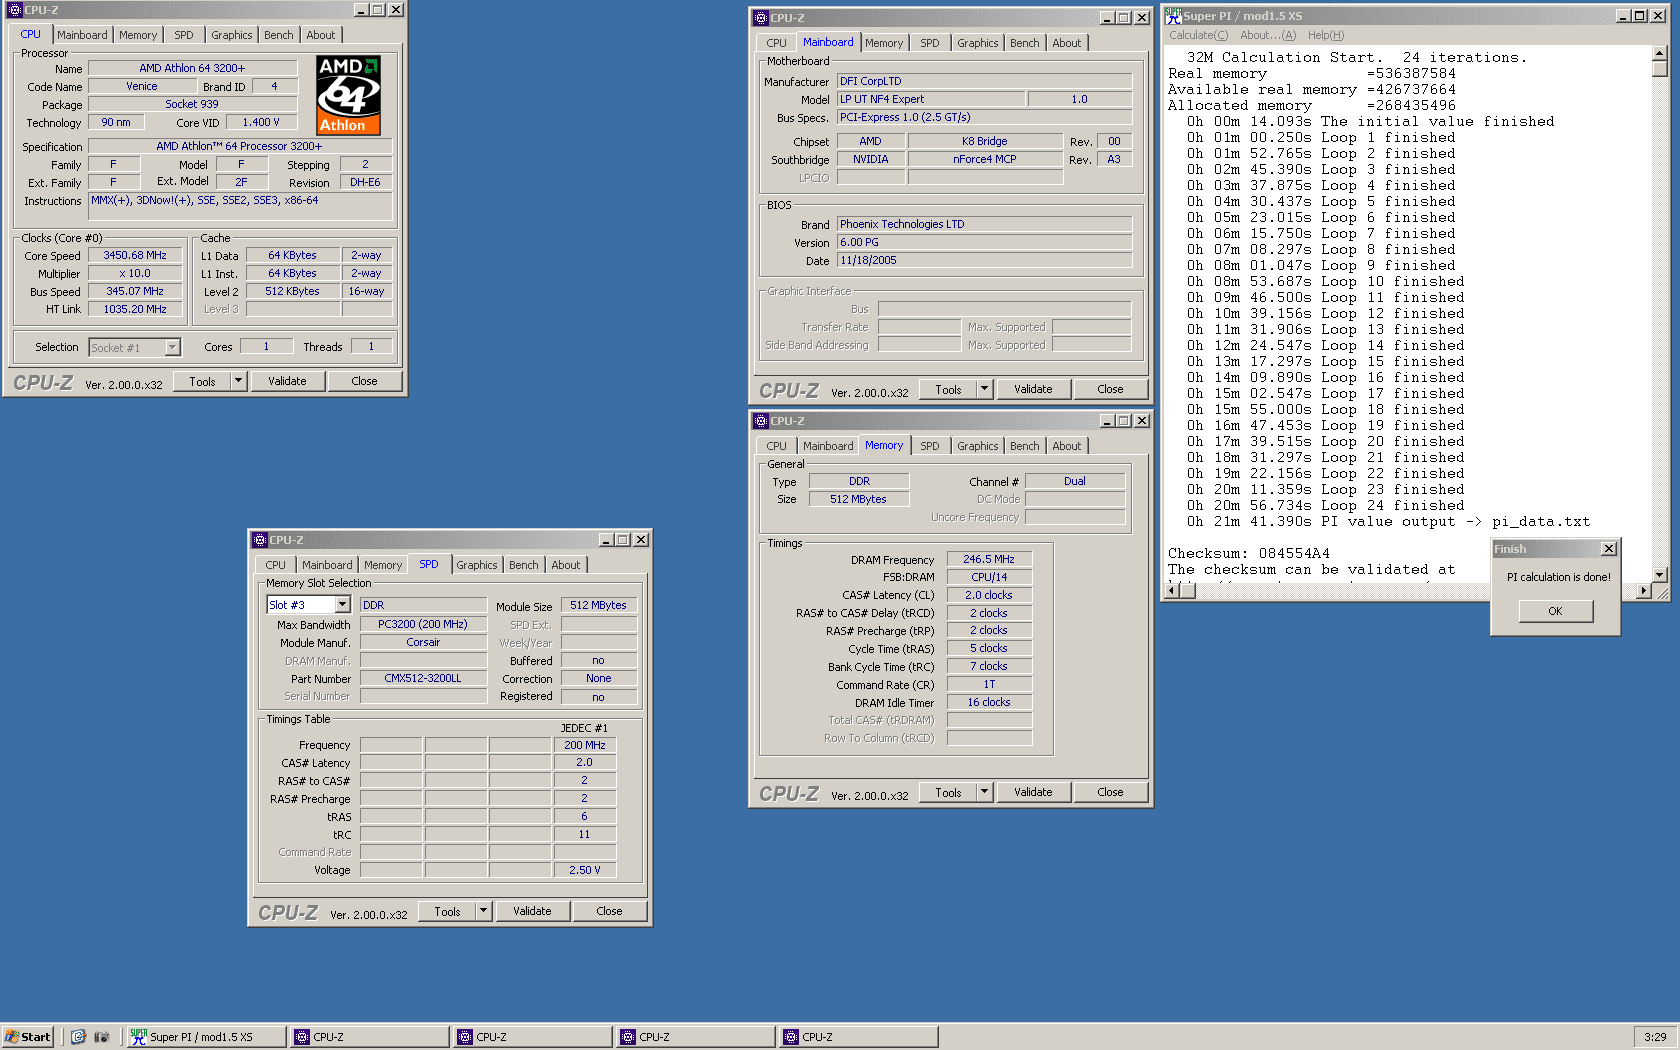The width and height of the screenshot is (1680, 1050).
Task: Click the Close button in the Mainboard window
Action: tap(1110, 389)
